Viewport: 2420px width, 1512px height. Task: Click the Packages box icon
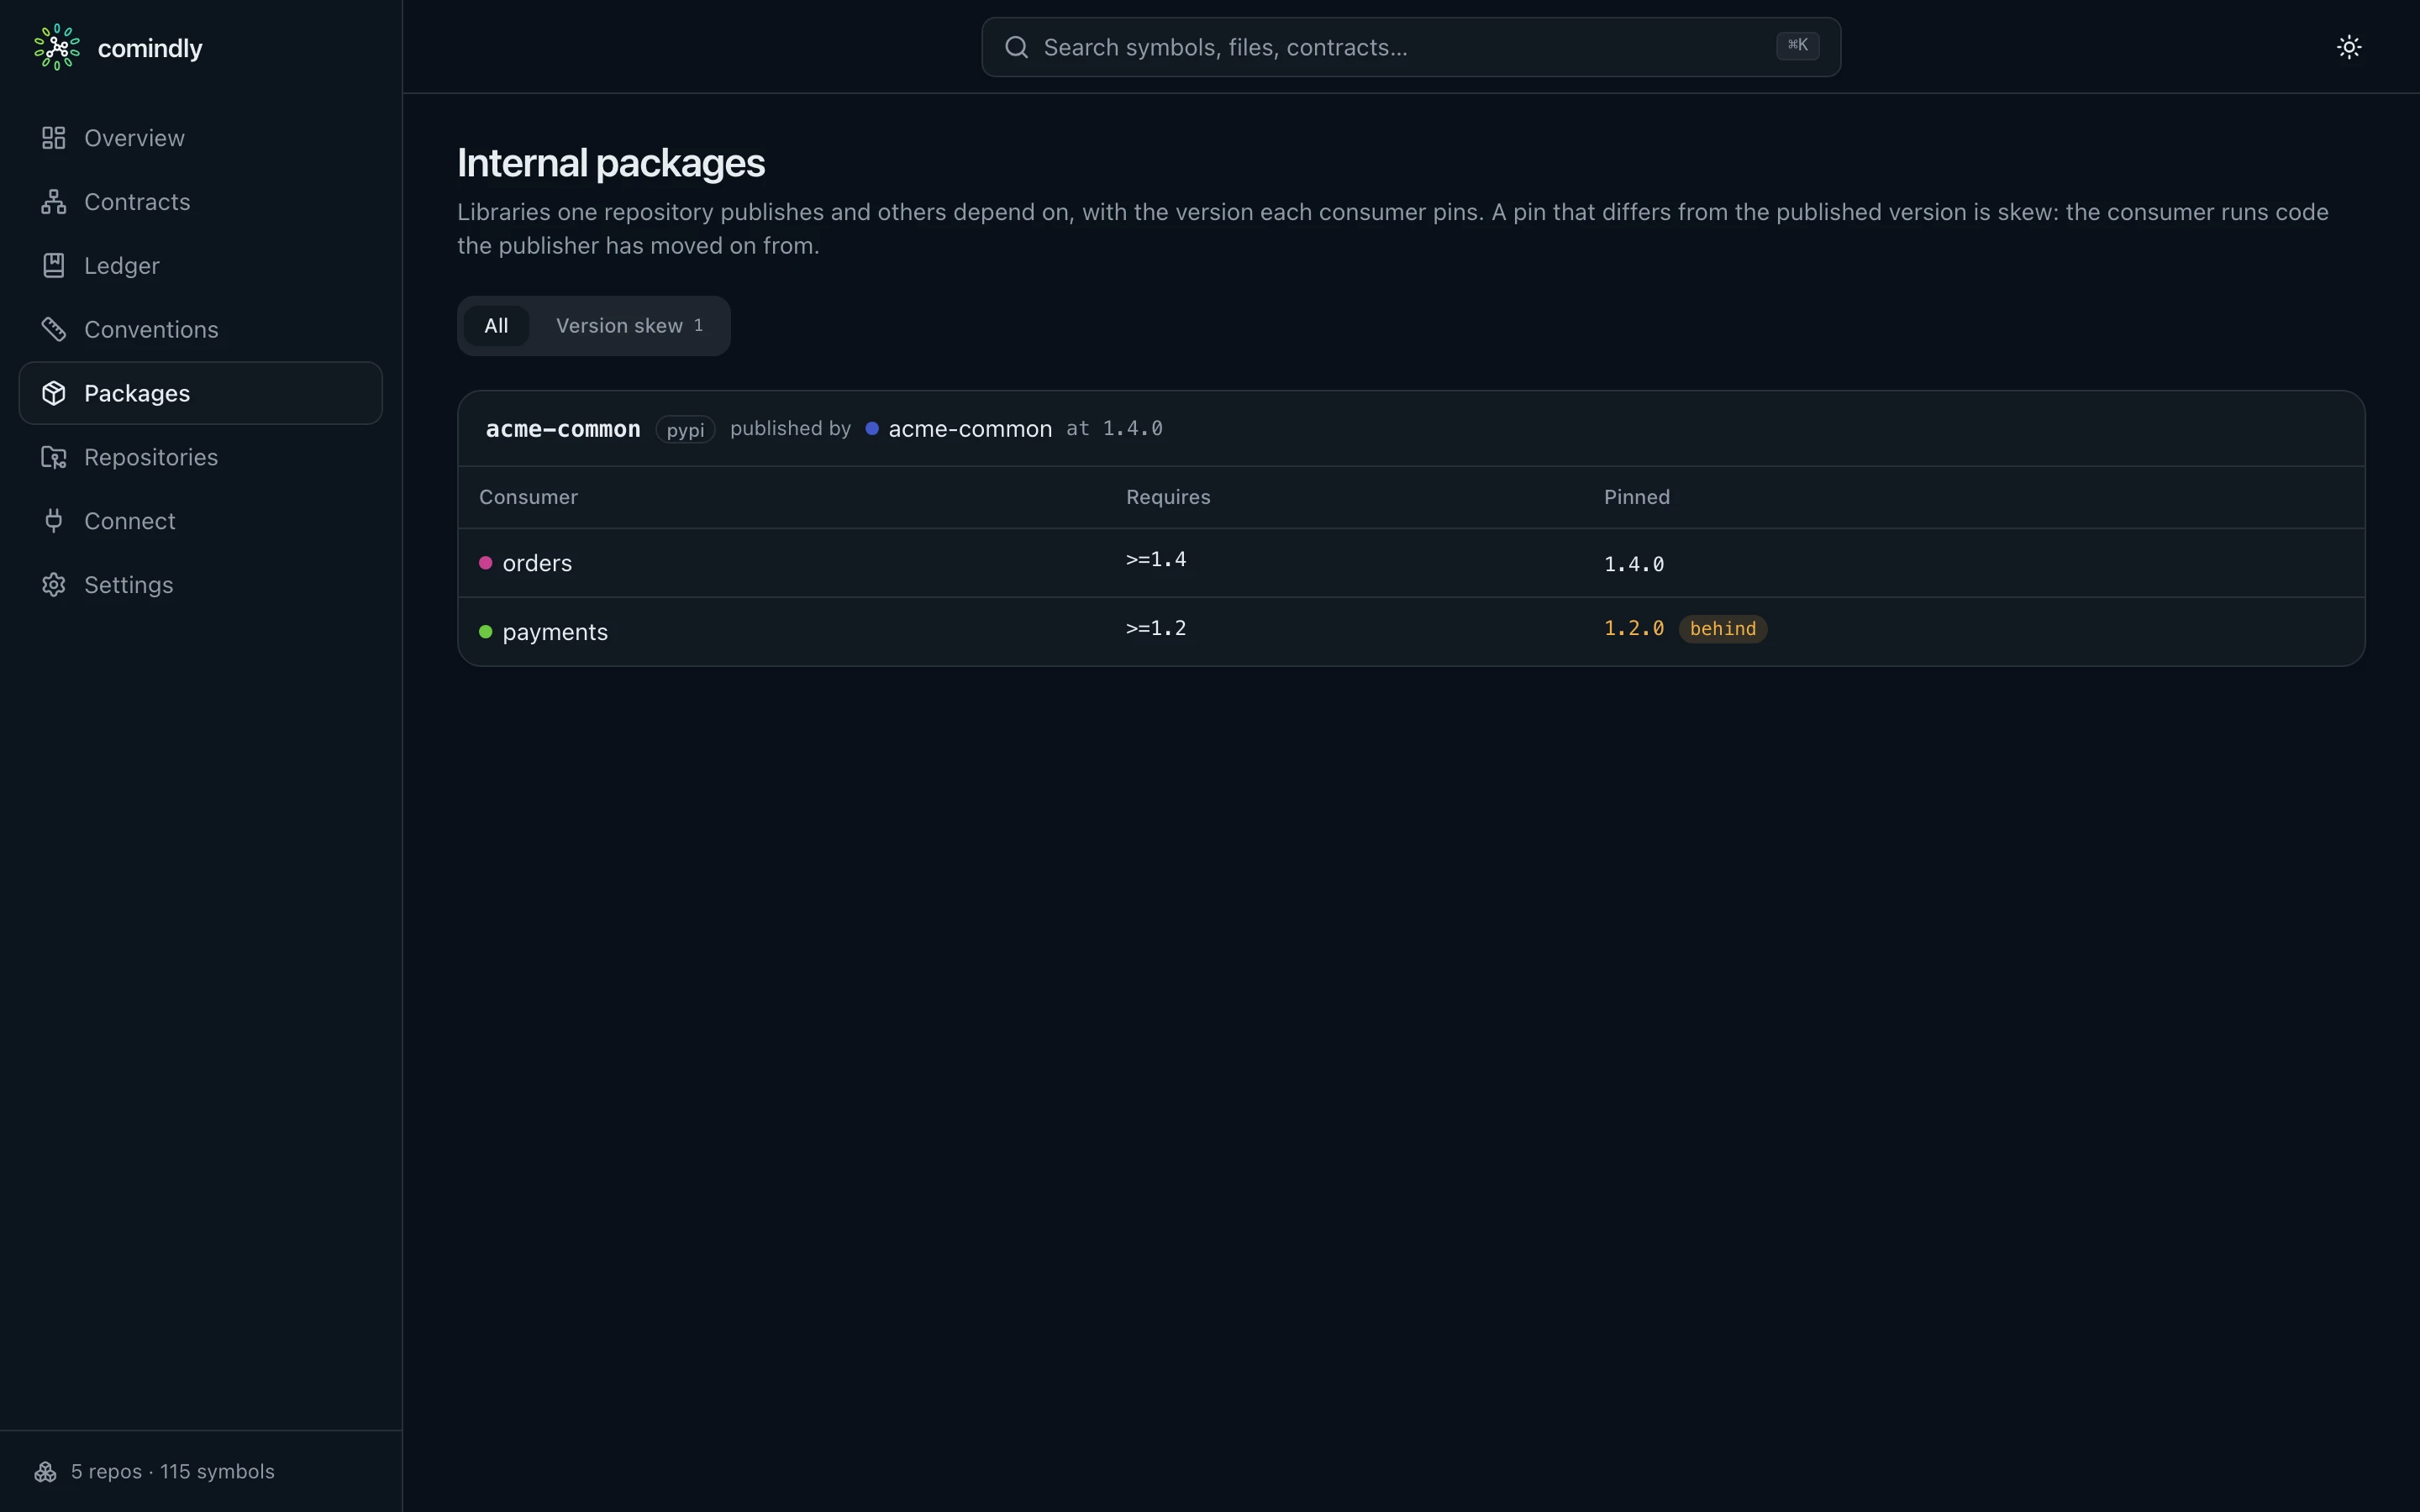pos(54,393)
